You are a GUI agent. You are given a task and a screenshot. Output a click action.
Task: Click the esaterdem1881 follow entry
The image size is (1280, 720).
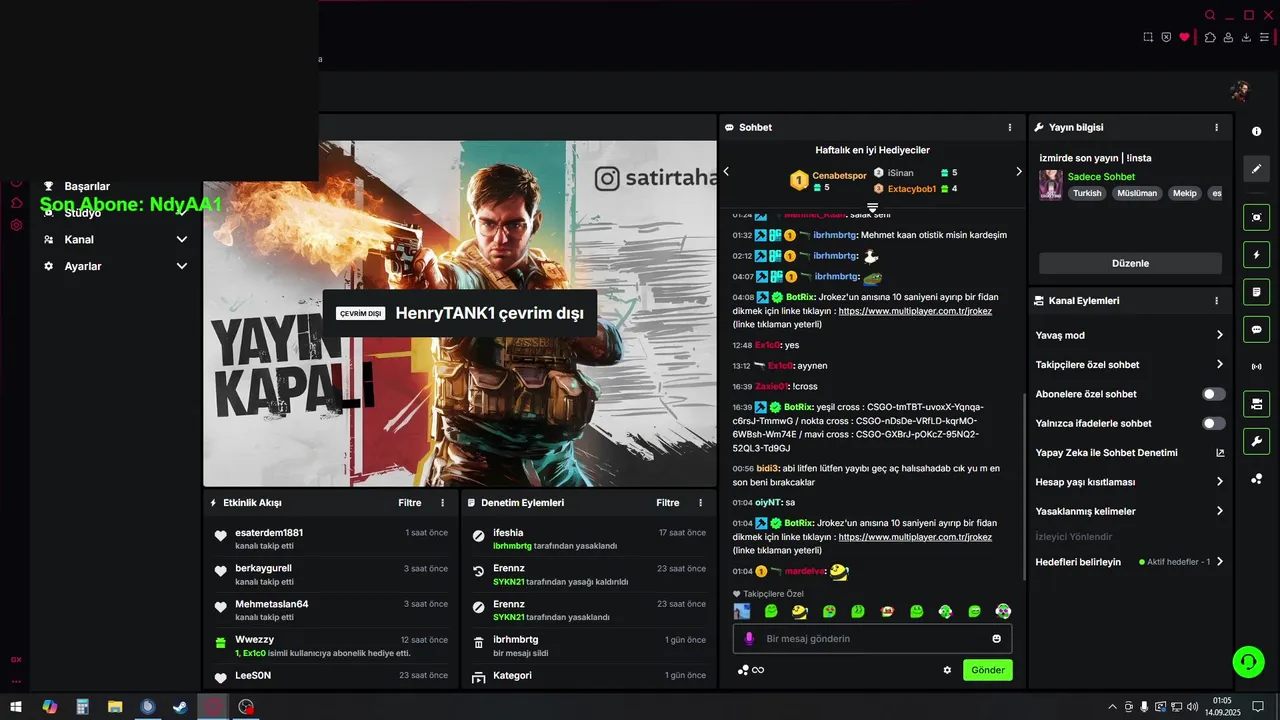click(329, 539)
